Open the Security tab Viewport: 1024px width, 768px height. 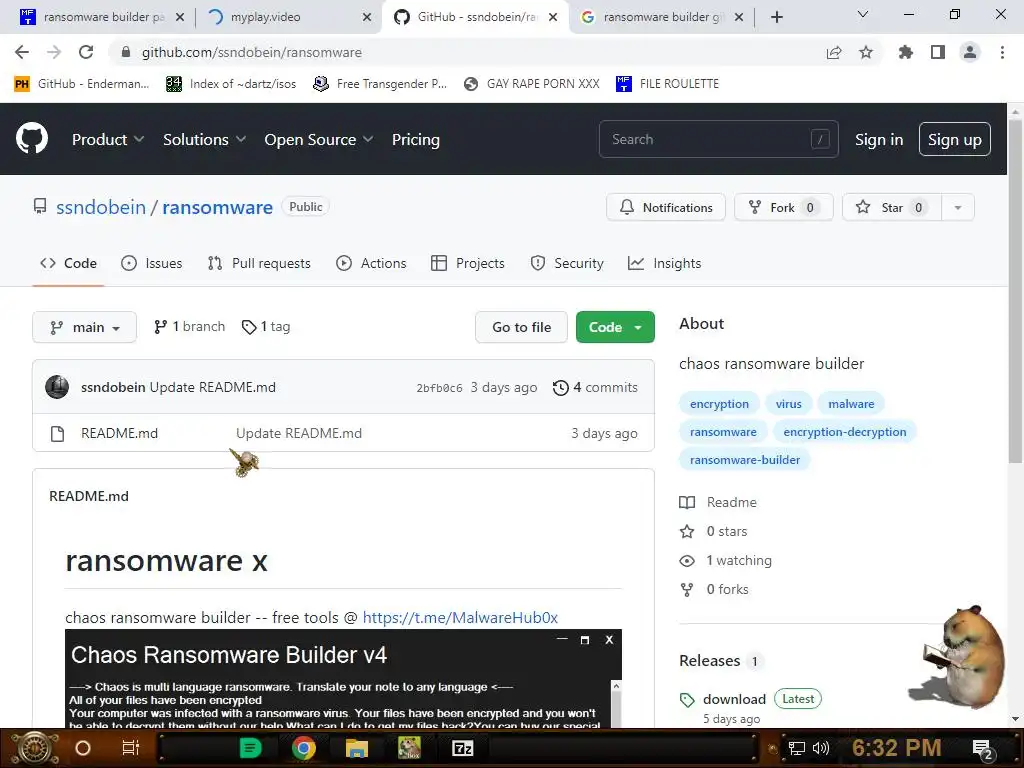[567, 263]
